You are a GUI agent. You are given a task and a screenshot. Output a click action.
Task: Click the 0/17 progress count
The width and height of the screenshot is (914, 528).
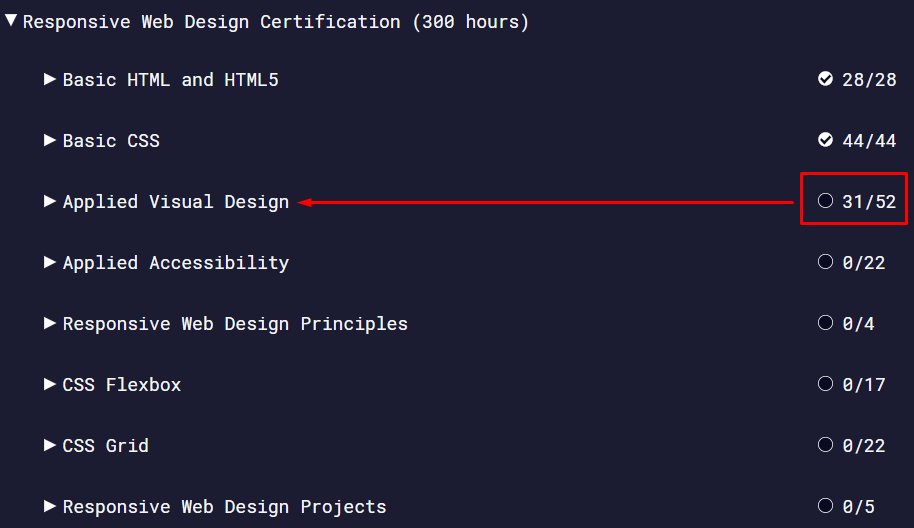tap(864, 385)
